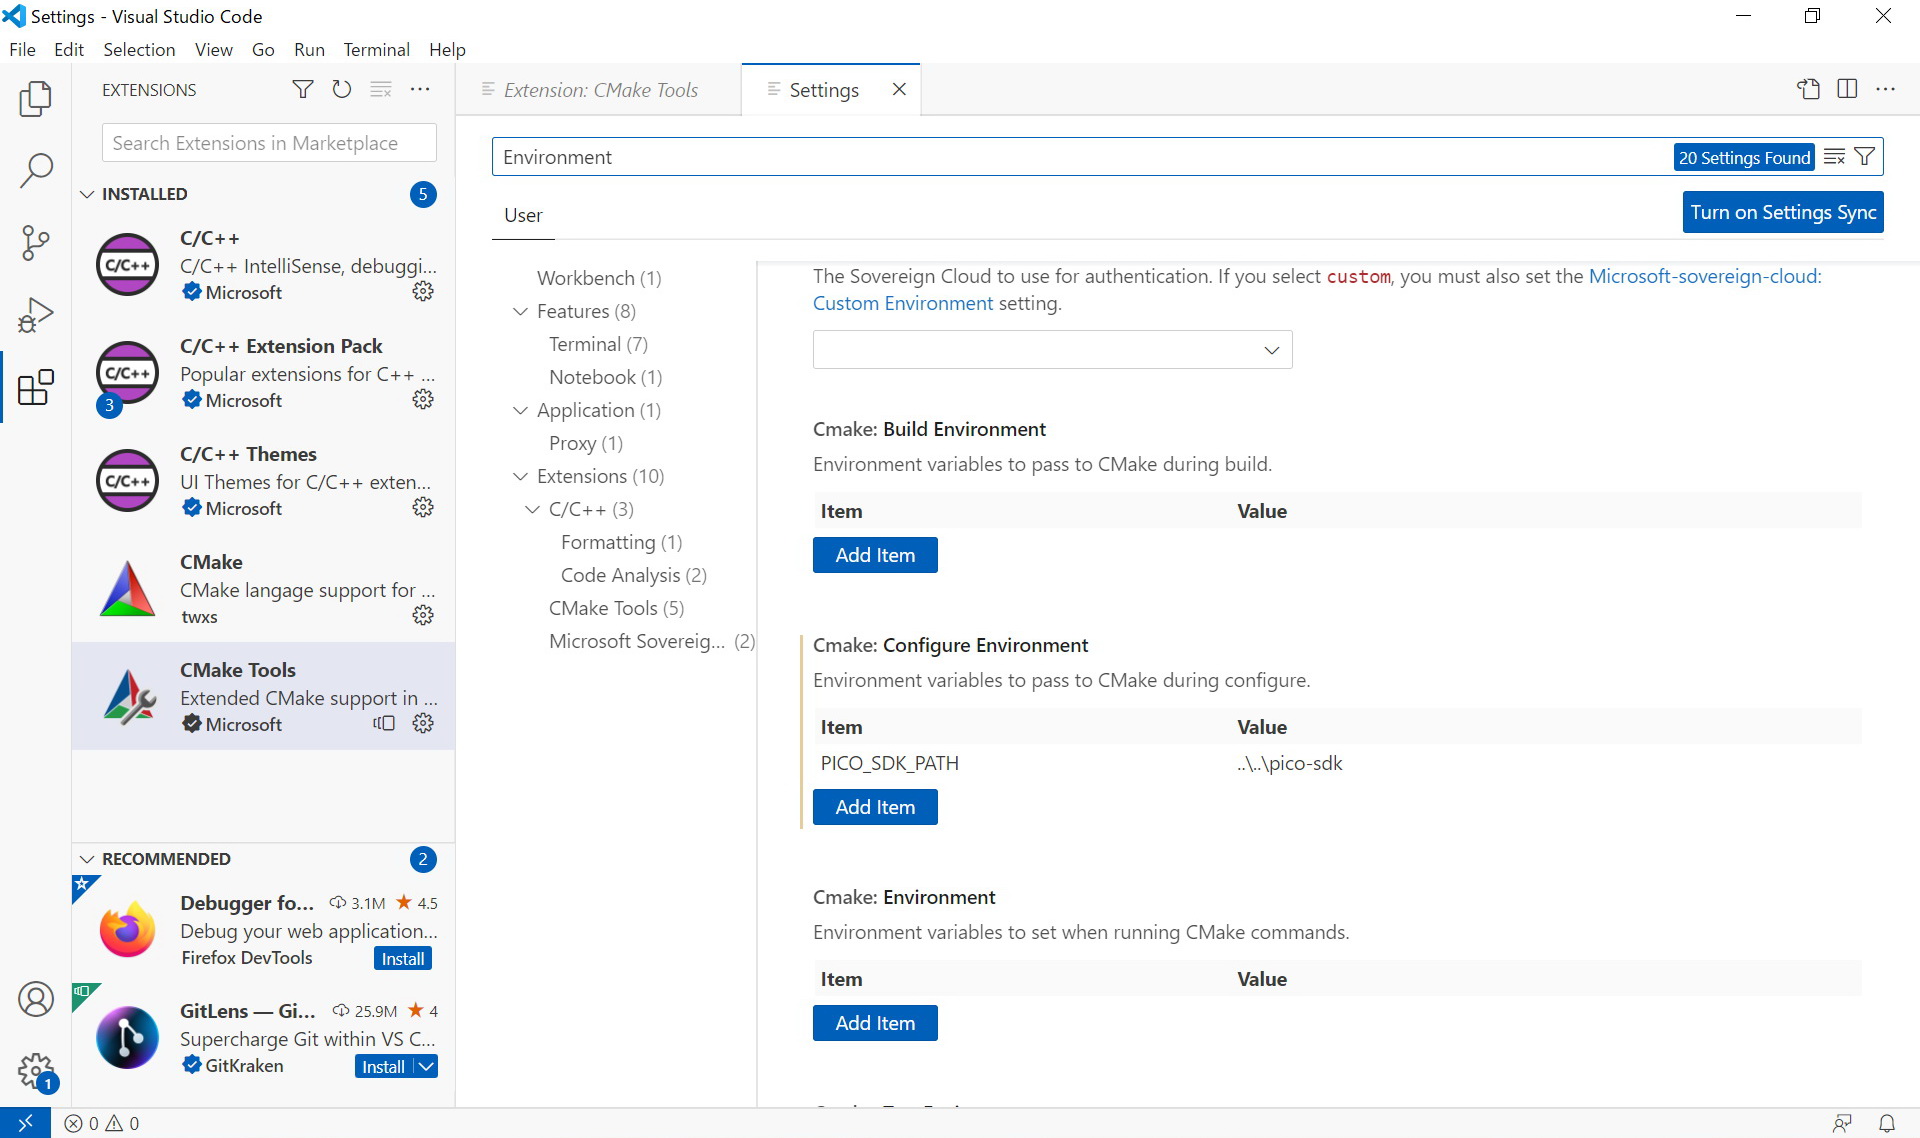Add item to Cmake Environment
Screen dimensions: 1920x1138
875,1023
